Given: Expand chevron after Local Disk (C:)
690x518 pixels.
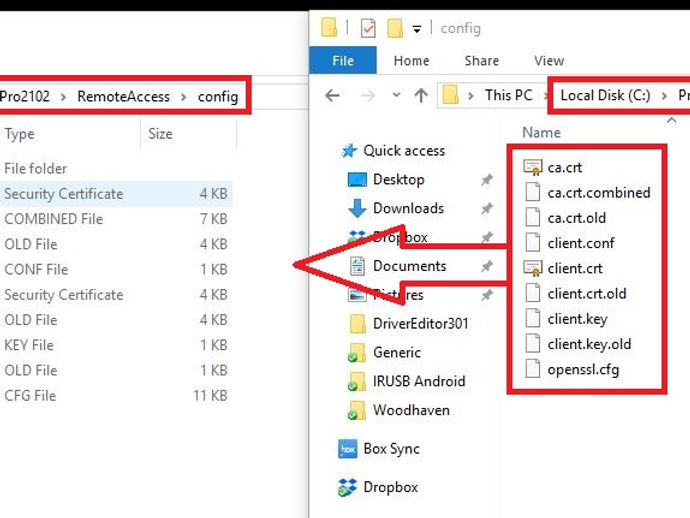Looking at the screenshot, I should click(664, 96).
